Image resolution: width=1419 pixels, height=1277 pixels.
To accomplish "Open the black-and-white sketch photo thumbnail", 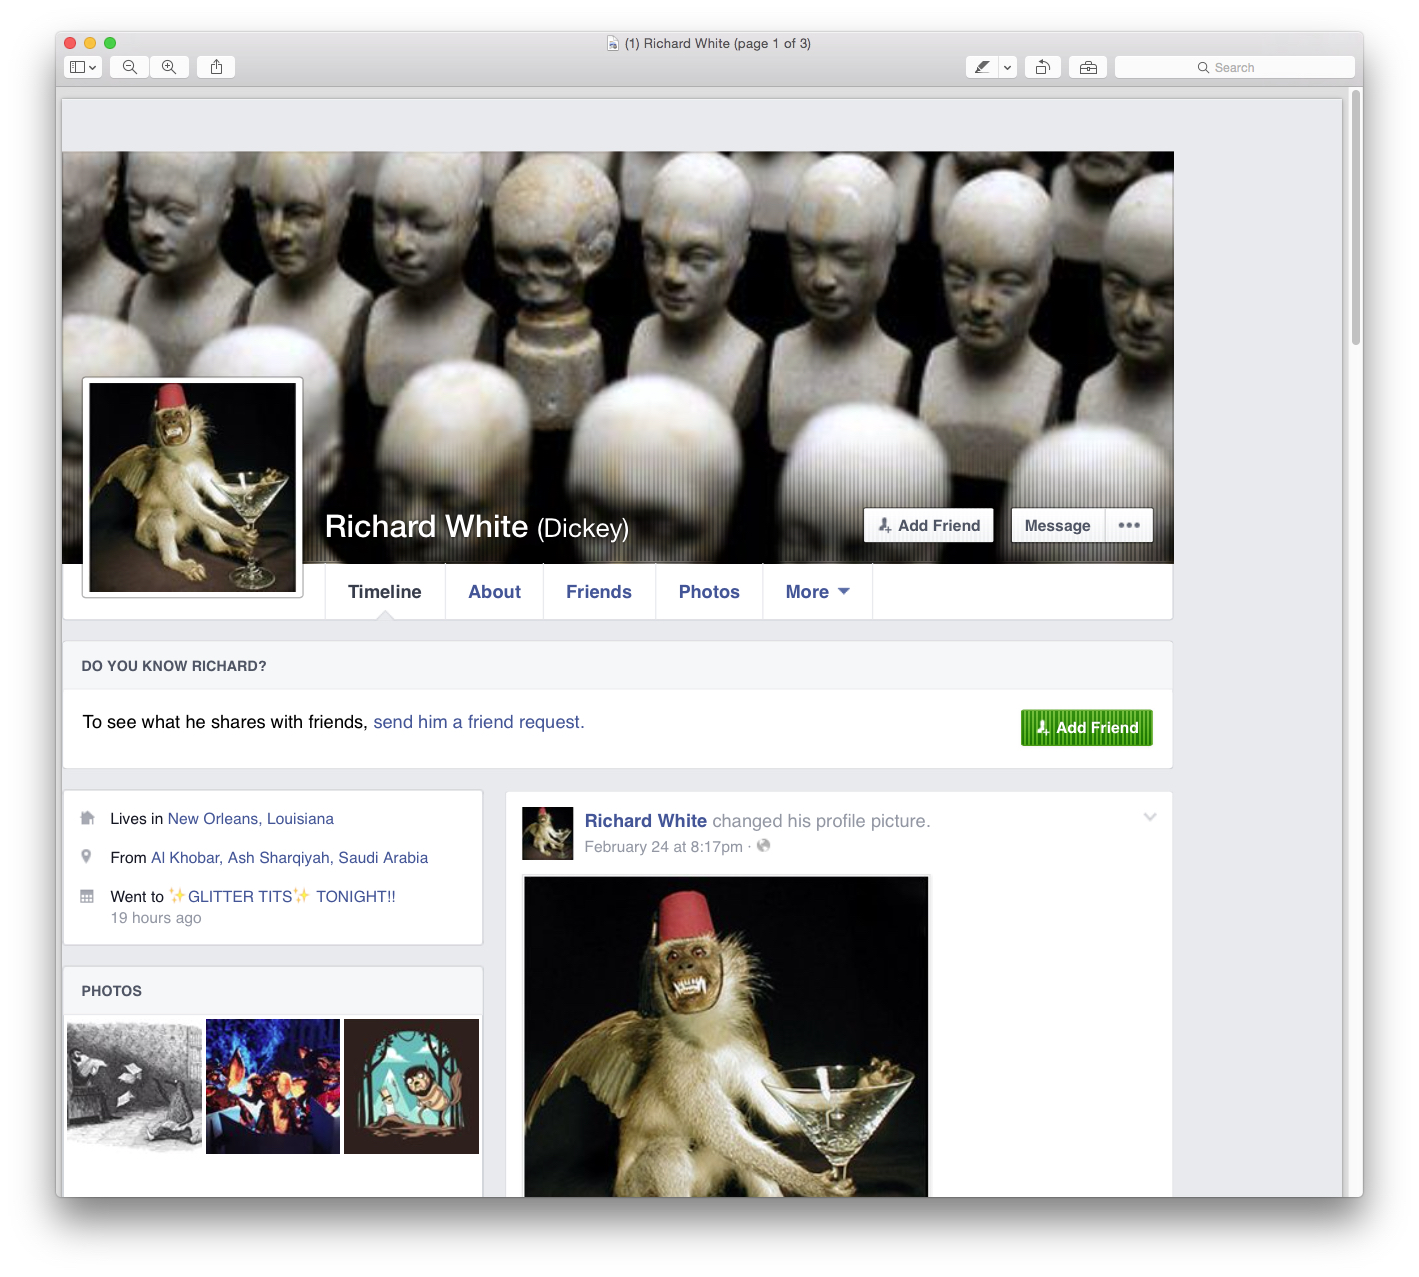I will click(x=134, y=1086).
